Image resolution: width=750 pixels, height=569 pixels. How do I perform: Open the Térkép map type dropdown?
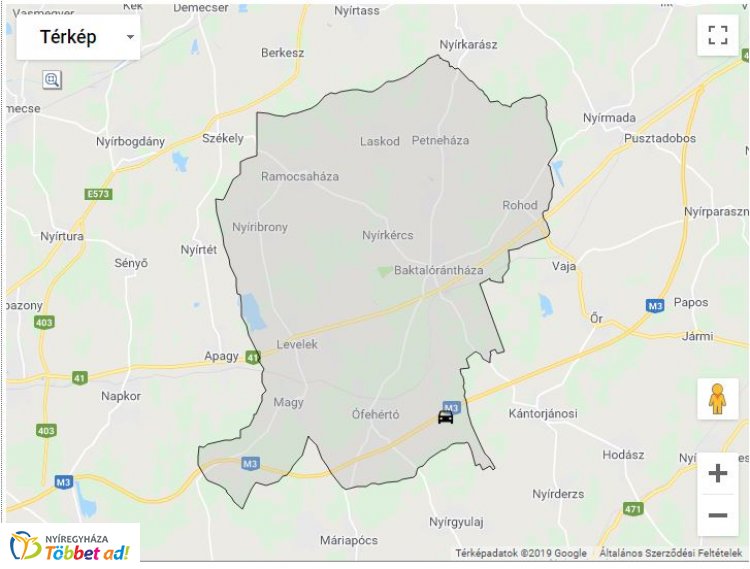coord(78,37)
